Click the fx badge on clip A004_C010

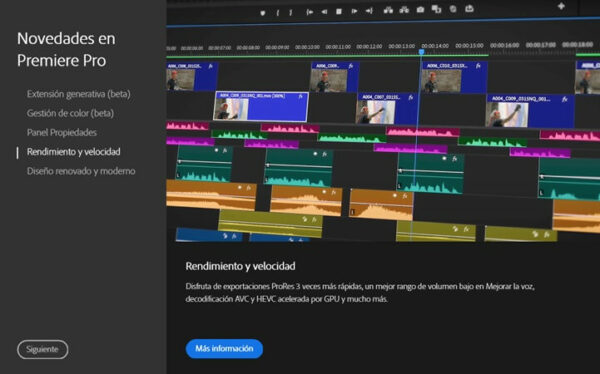coord(478,66)
